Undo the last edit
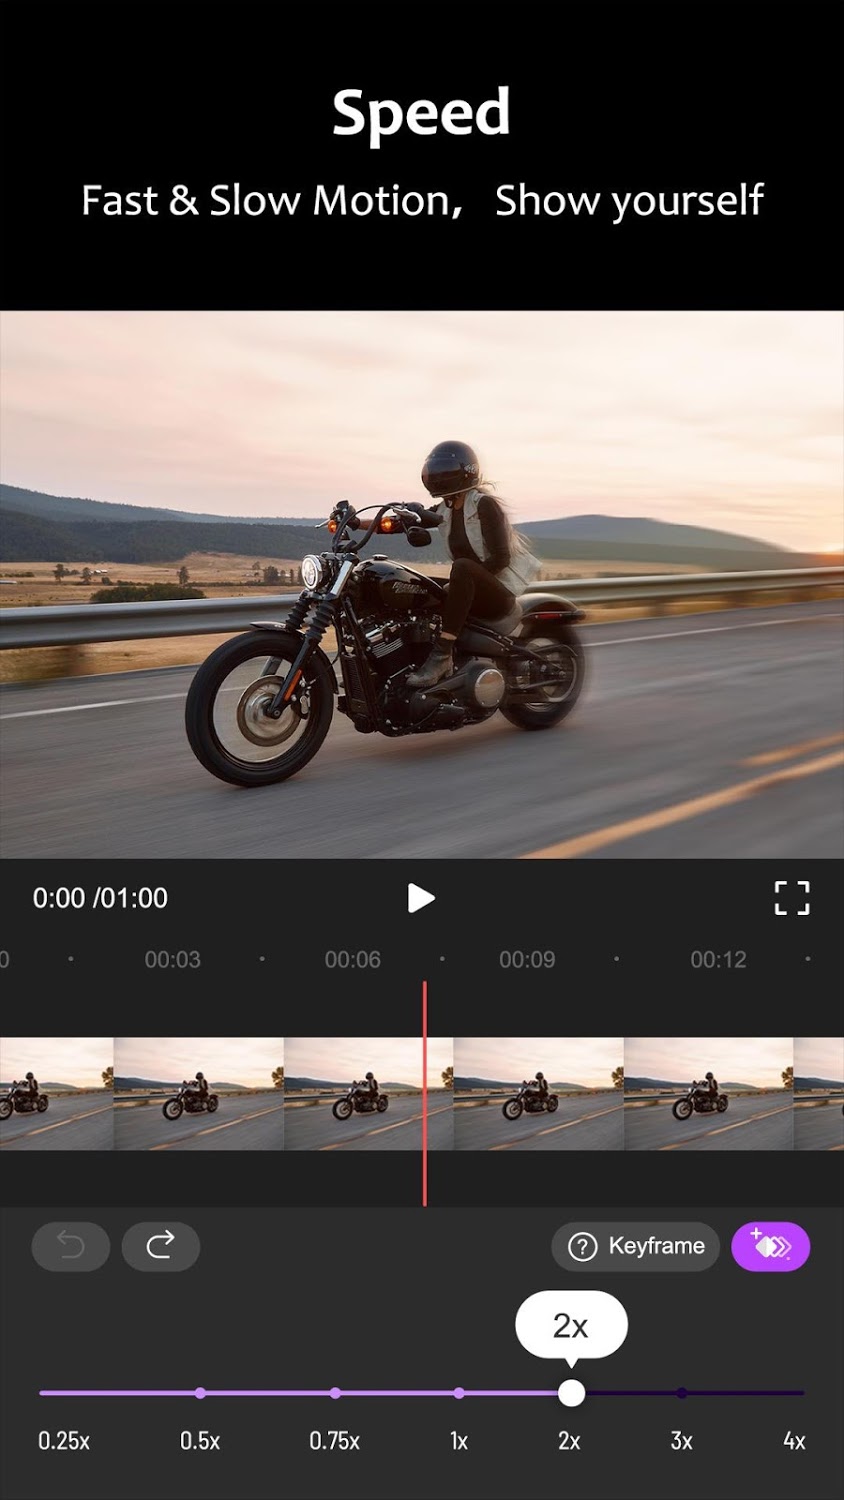 71,1246
